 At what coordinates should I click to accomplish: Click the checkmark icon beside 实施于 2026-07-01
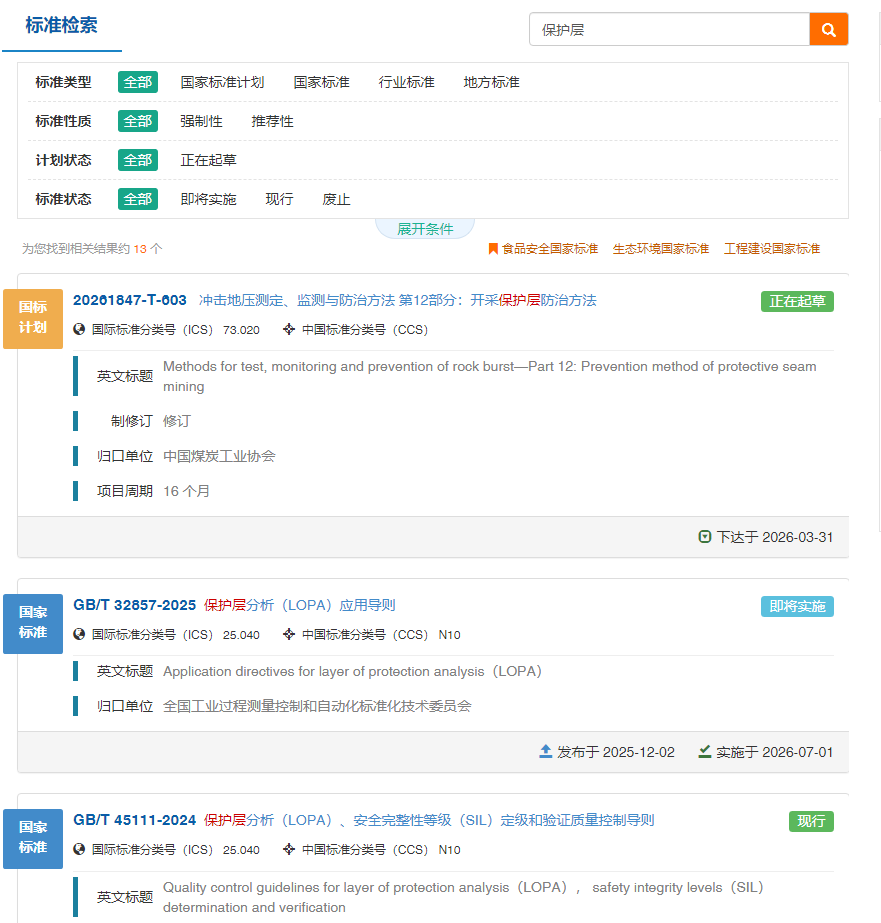[x=705, y=752]
